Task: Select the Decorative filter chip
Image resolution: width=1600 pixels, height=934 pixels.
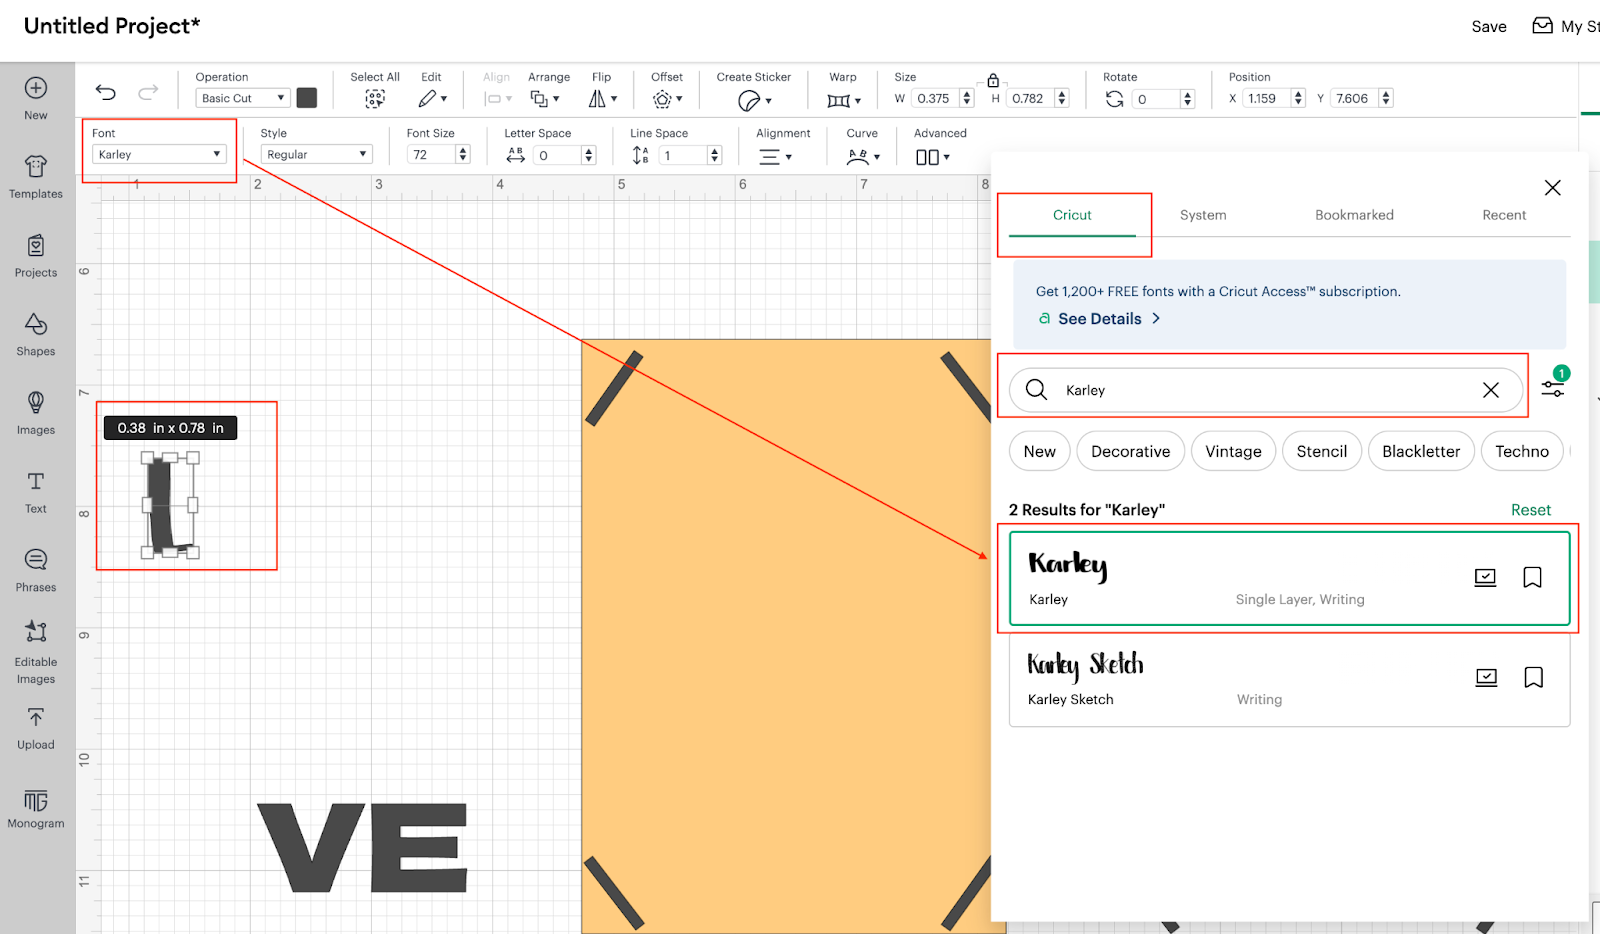Action: (x=1131, y=451)
